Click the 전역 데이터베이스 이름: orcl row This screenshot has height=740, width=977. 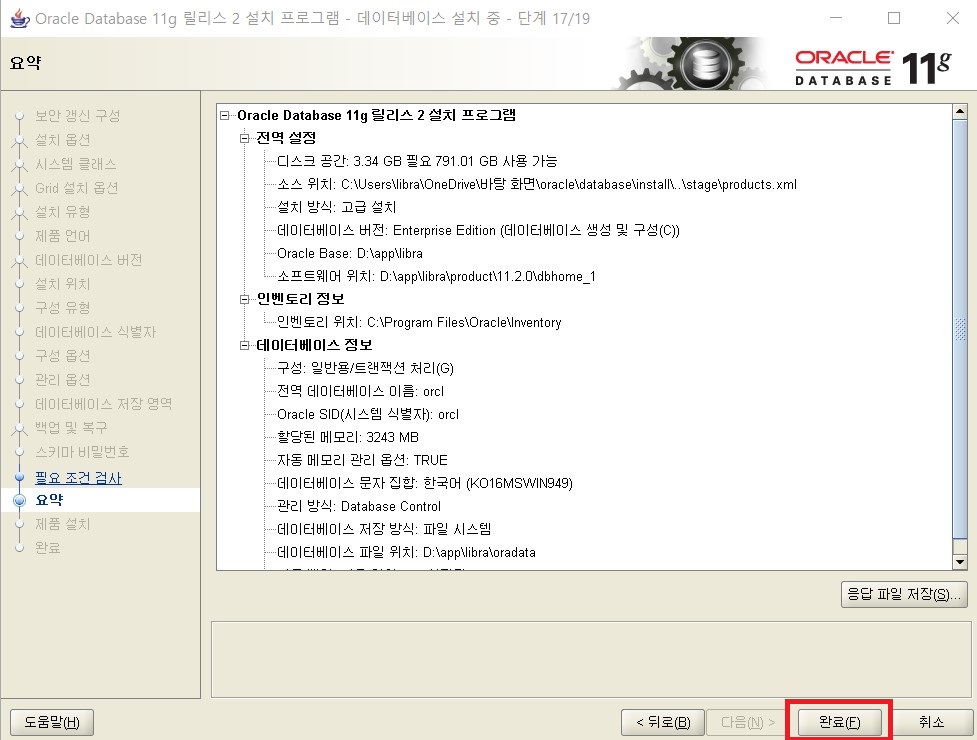[360, 392]
